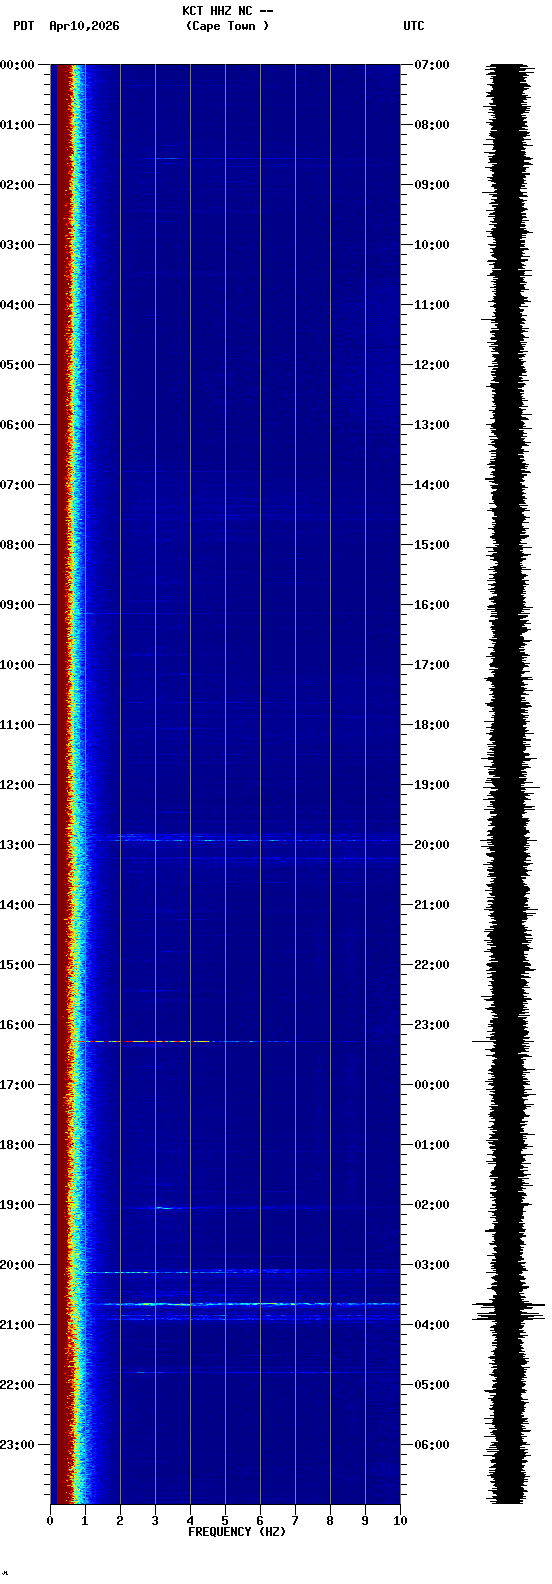Click the 21:00 UTC time label
This screenshot has height=1584, width=552.
432,905
